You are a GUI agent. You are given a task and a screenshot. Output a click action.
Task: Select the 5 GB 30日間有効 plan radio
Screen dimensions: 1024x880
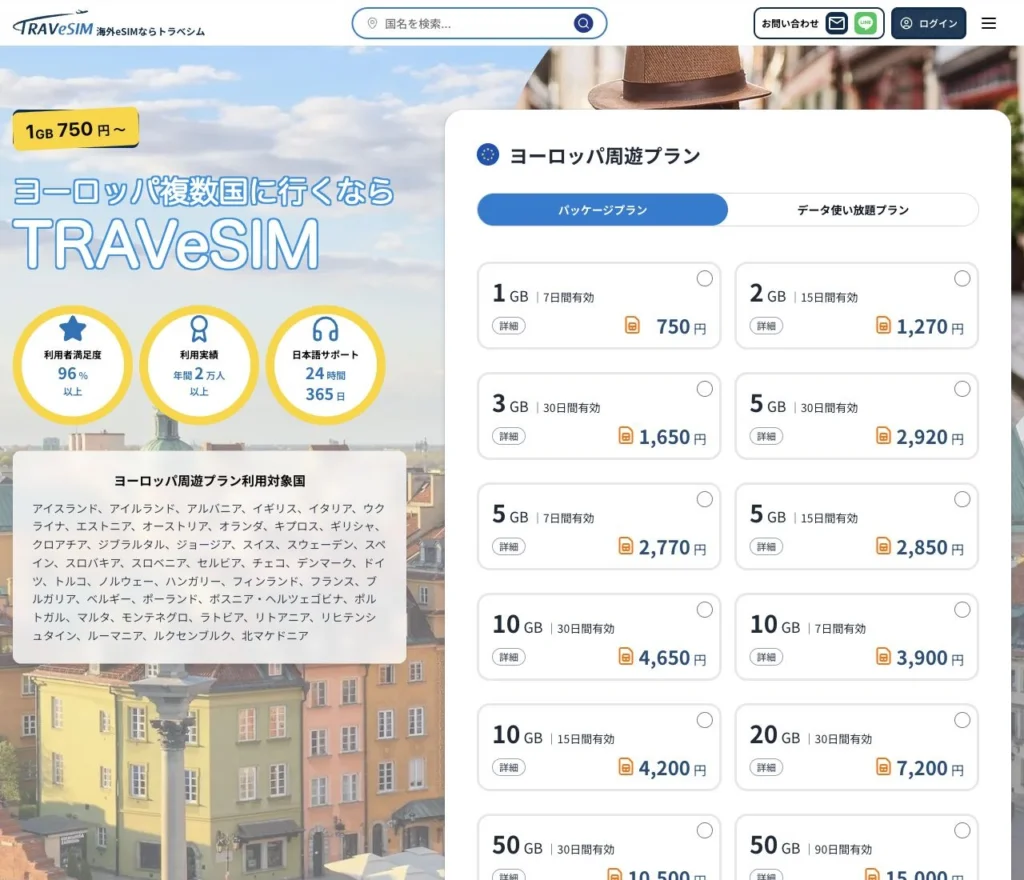coord(962,389)
